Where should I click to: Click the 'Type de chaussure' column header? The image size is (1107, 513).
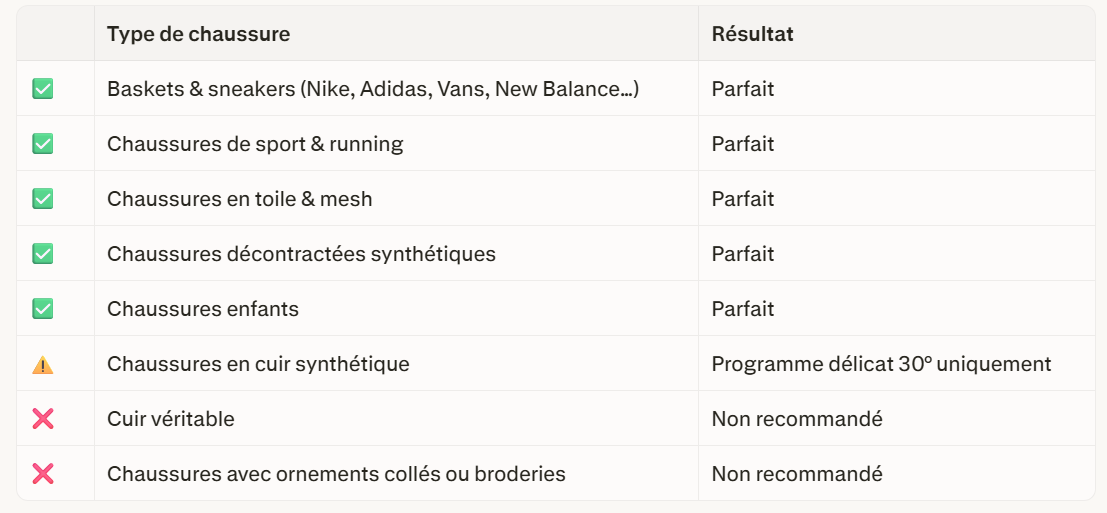pyautogui.click(x=198, y=34)
